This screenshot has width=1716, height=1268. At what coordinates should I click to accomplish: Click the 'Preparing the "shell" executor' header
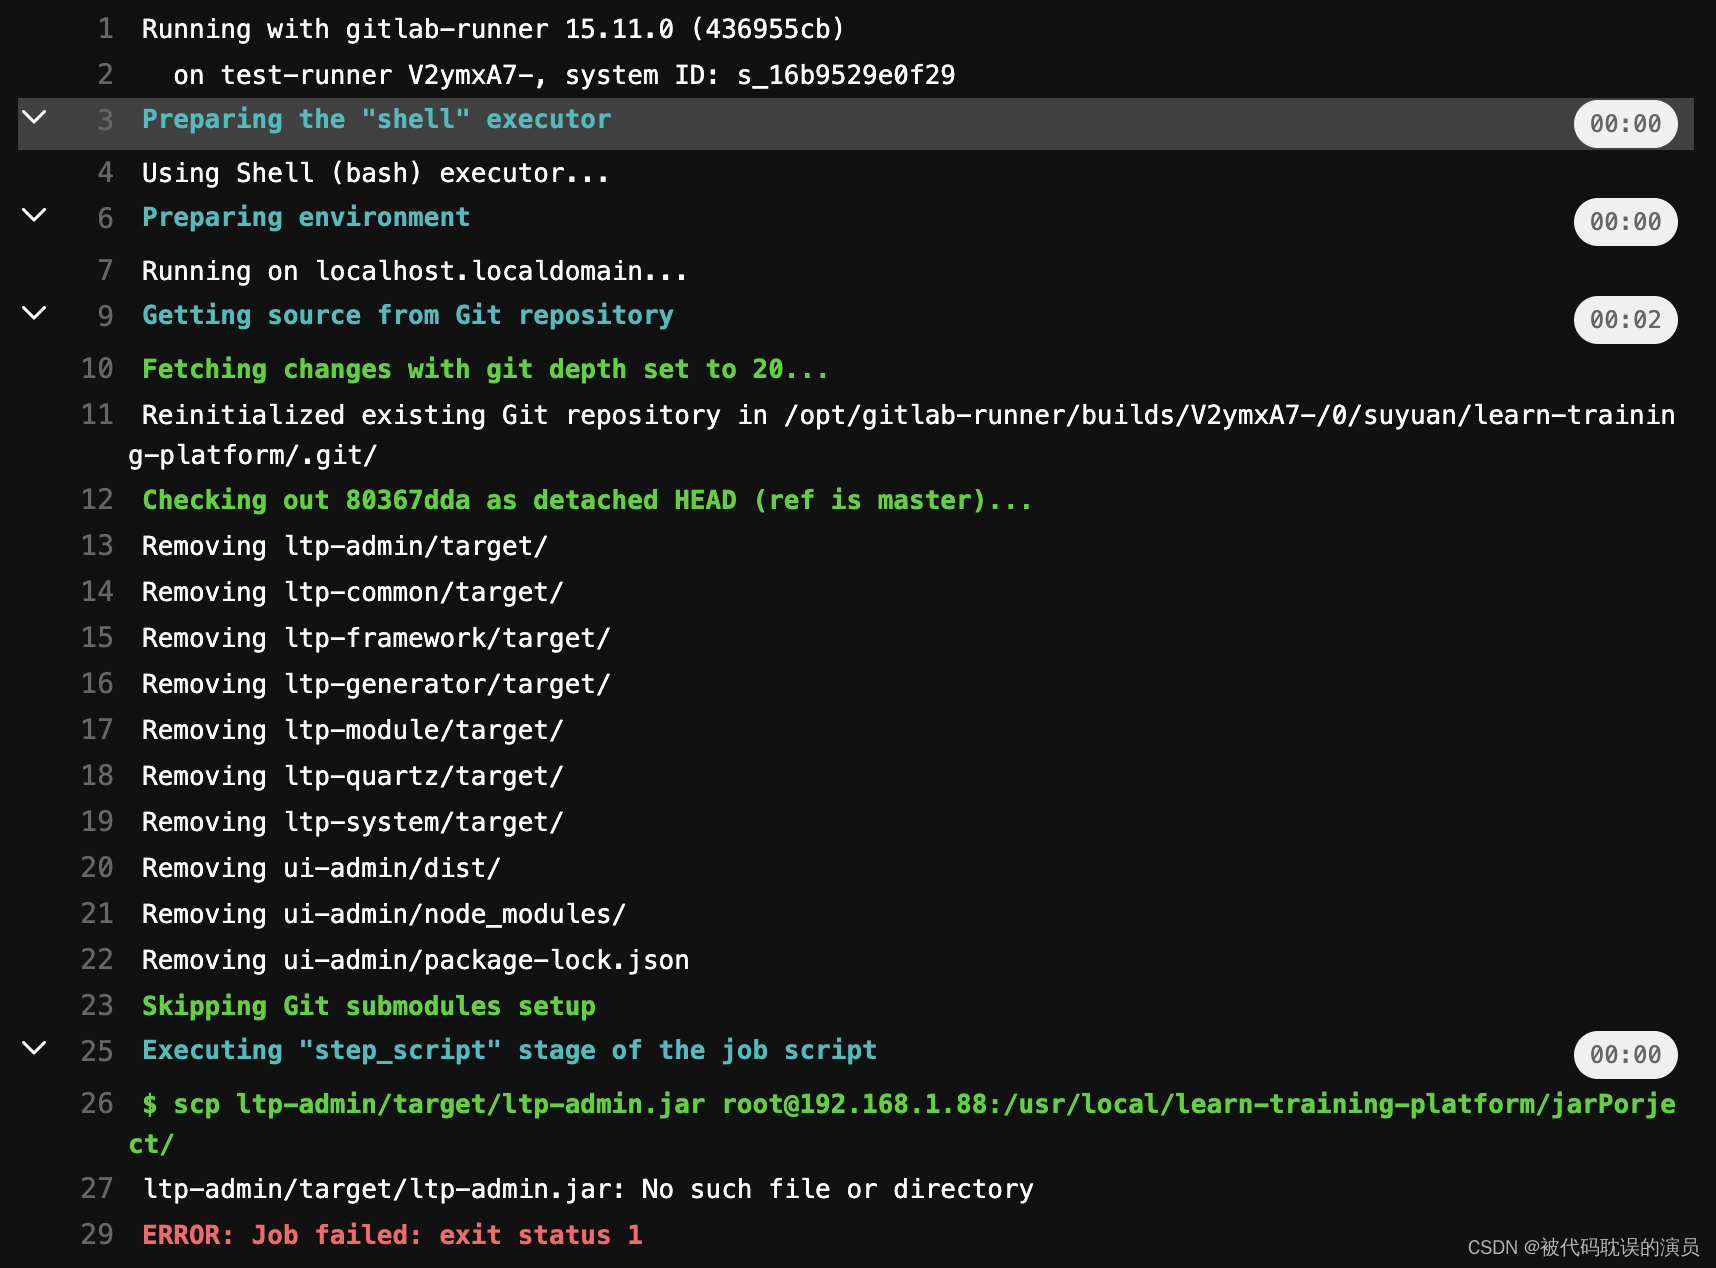[376, 119]
